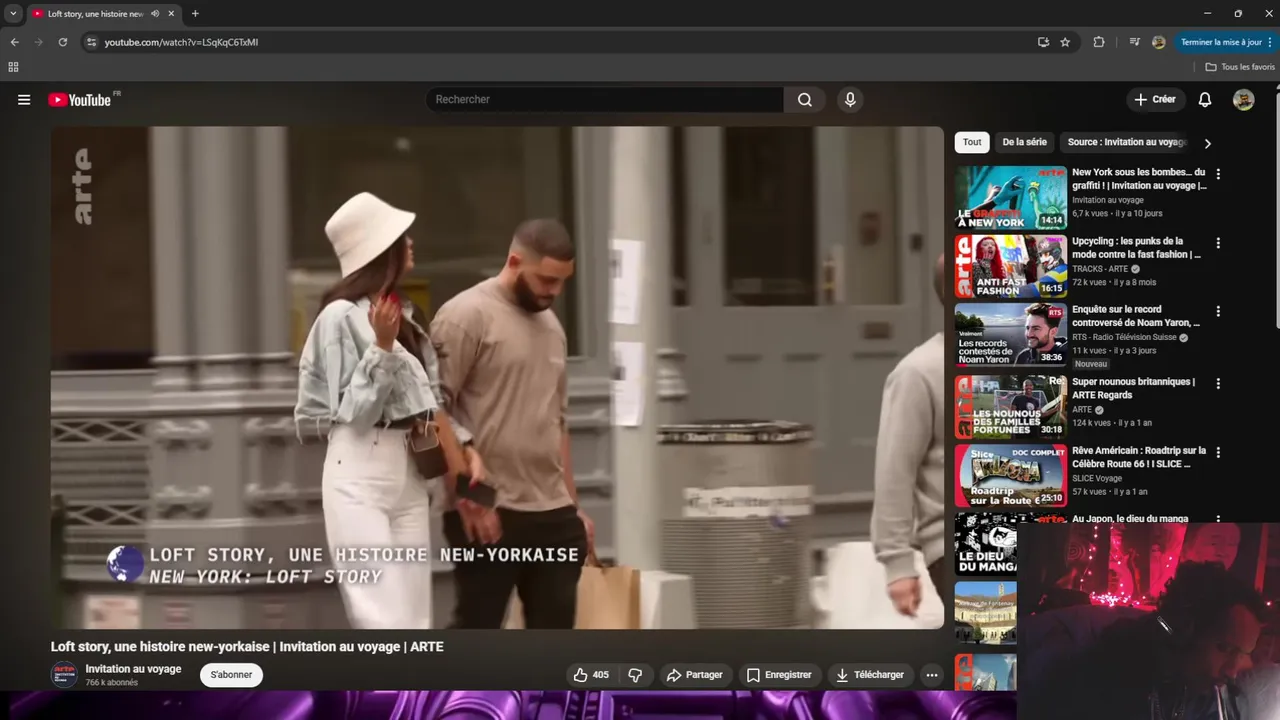Click the Nouveau badge on RTS video

click(1091, 364)
